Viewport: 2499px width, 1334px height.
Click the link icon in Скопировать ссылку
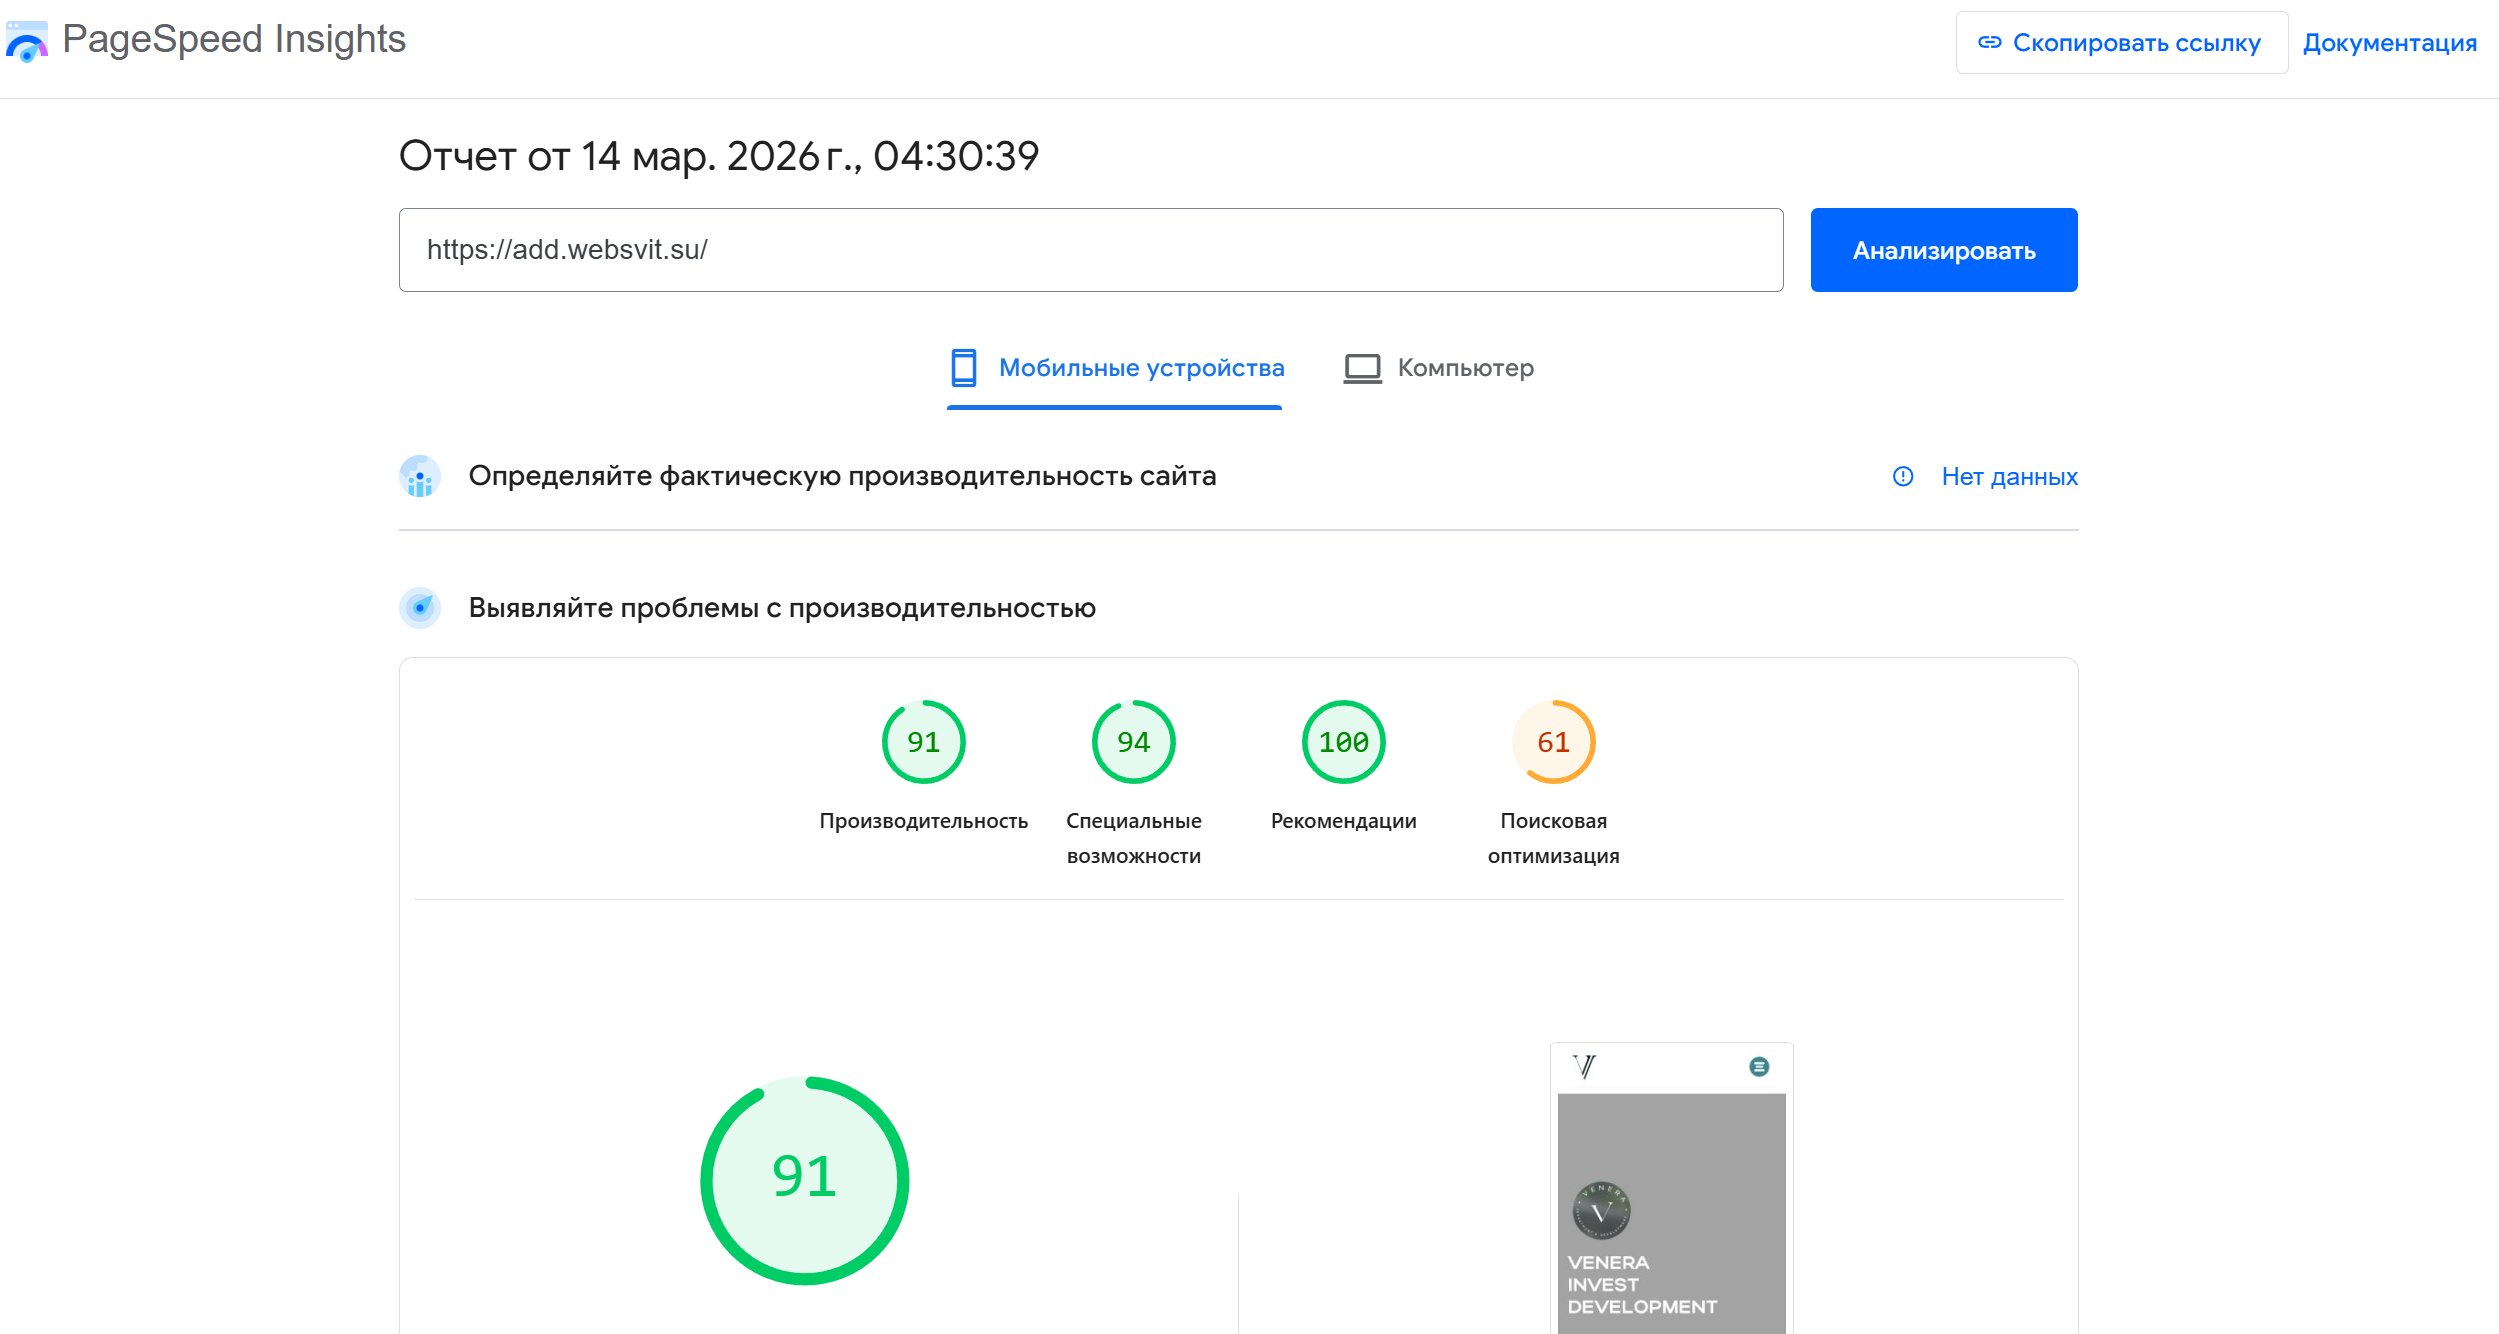[x=1989, y=42]
